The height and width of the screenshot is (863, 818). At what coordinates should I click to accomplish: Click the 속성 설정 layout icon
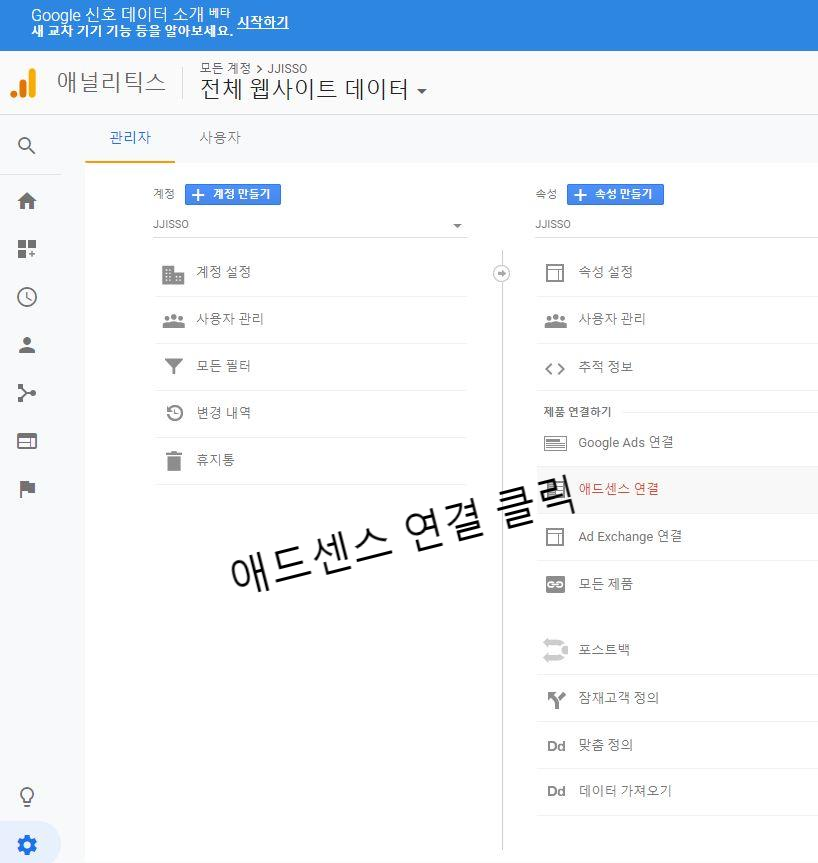(x=555, y=272)
